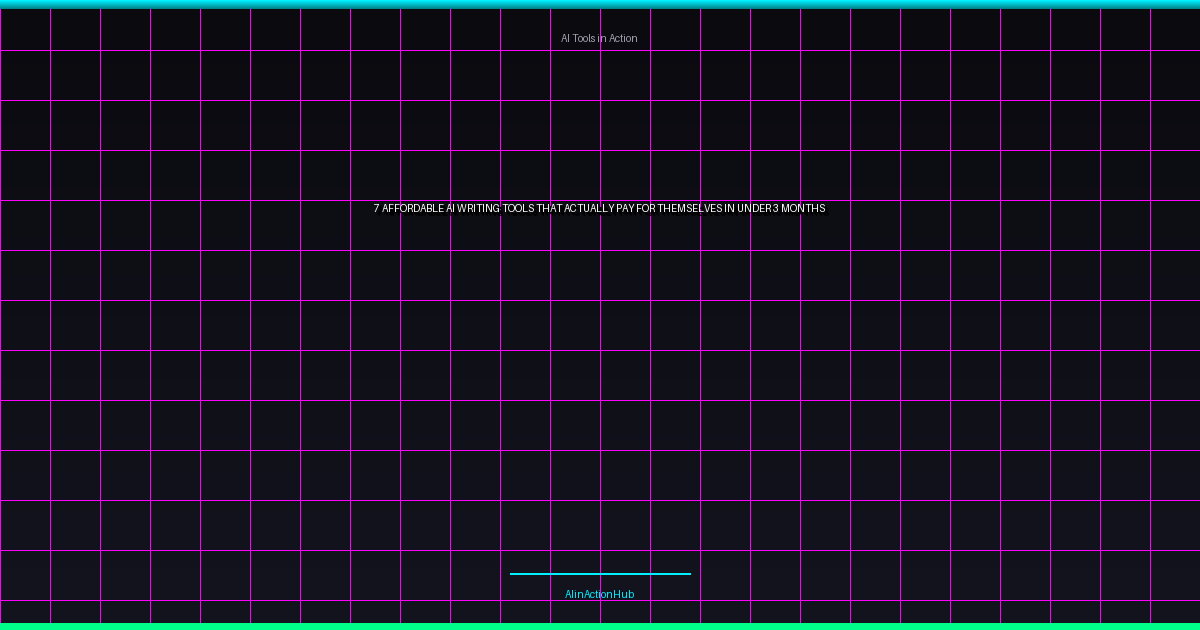Click the word 'Tools' in the top header
The height and width of the screenshot is (630, 1200).
tap(585, 38)
